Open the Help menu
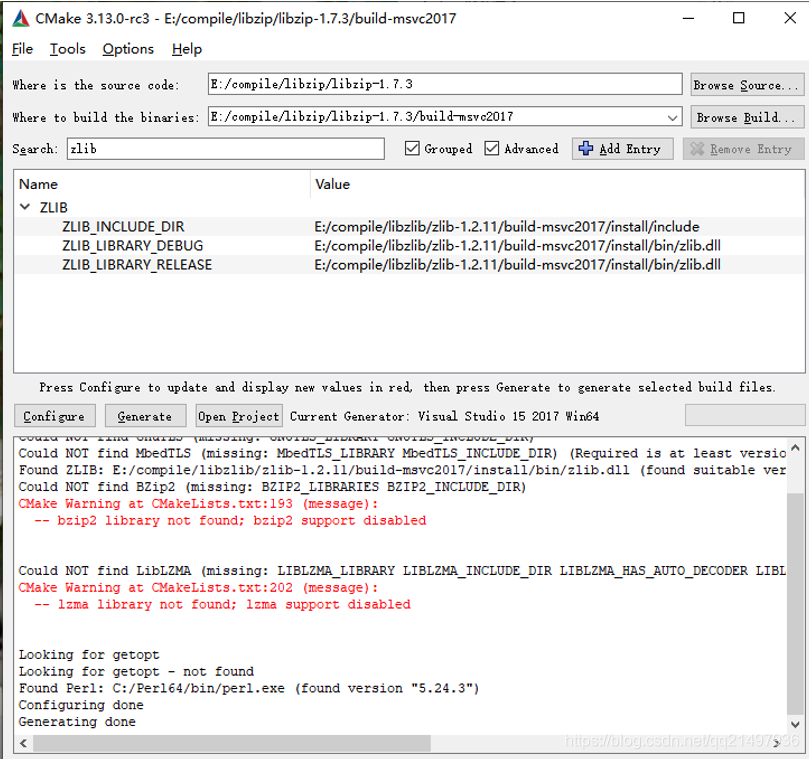809x759 pixels. pos(187,49)
